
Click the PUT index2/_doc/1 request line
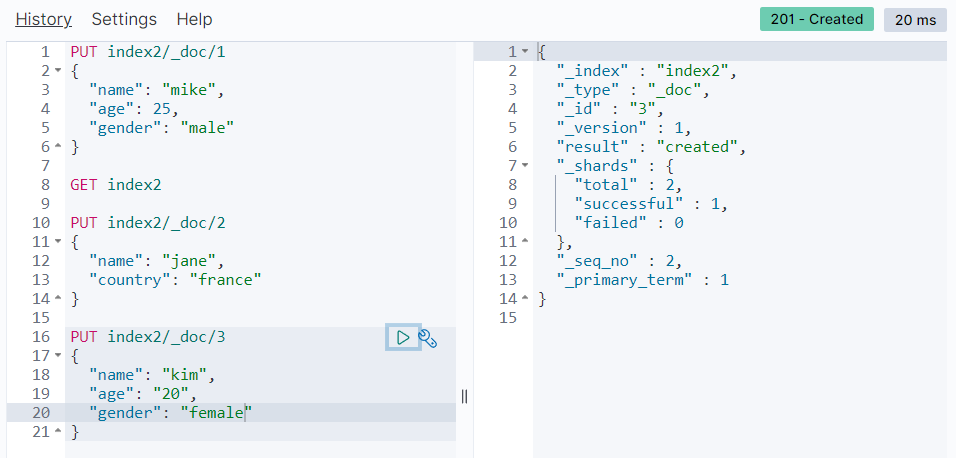click(148, 52)
